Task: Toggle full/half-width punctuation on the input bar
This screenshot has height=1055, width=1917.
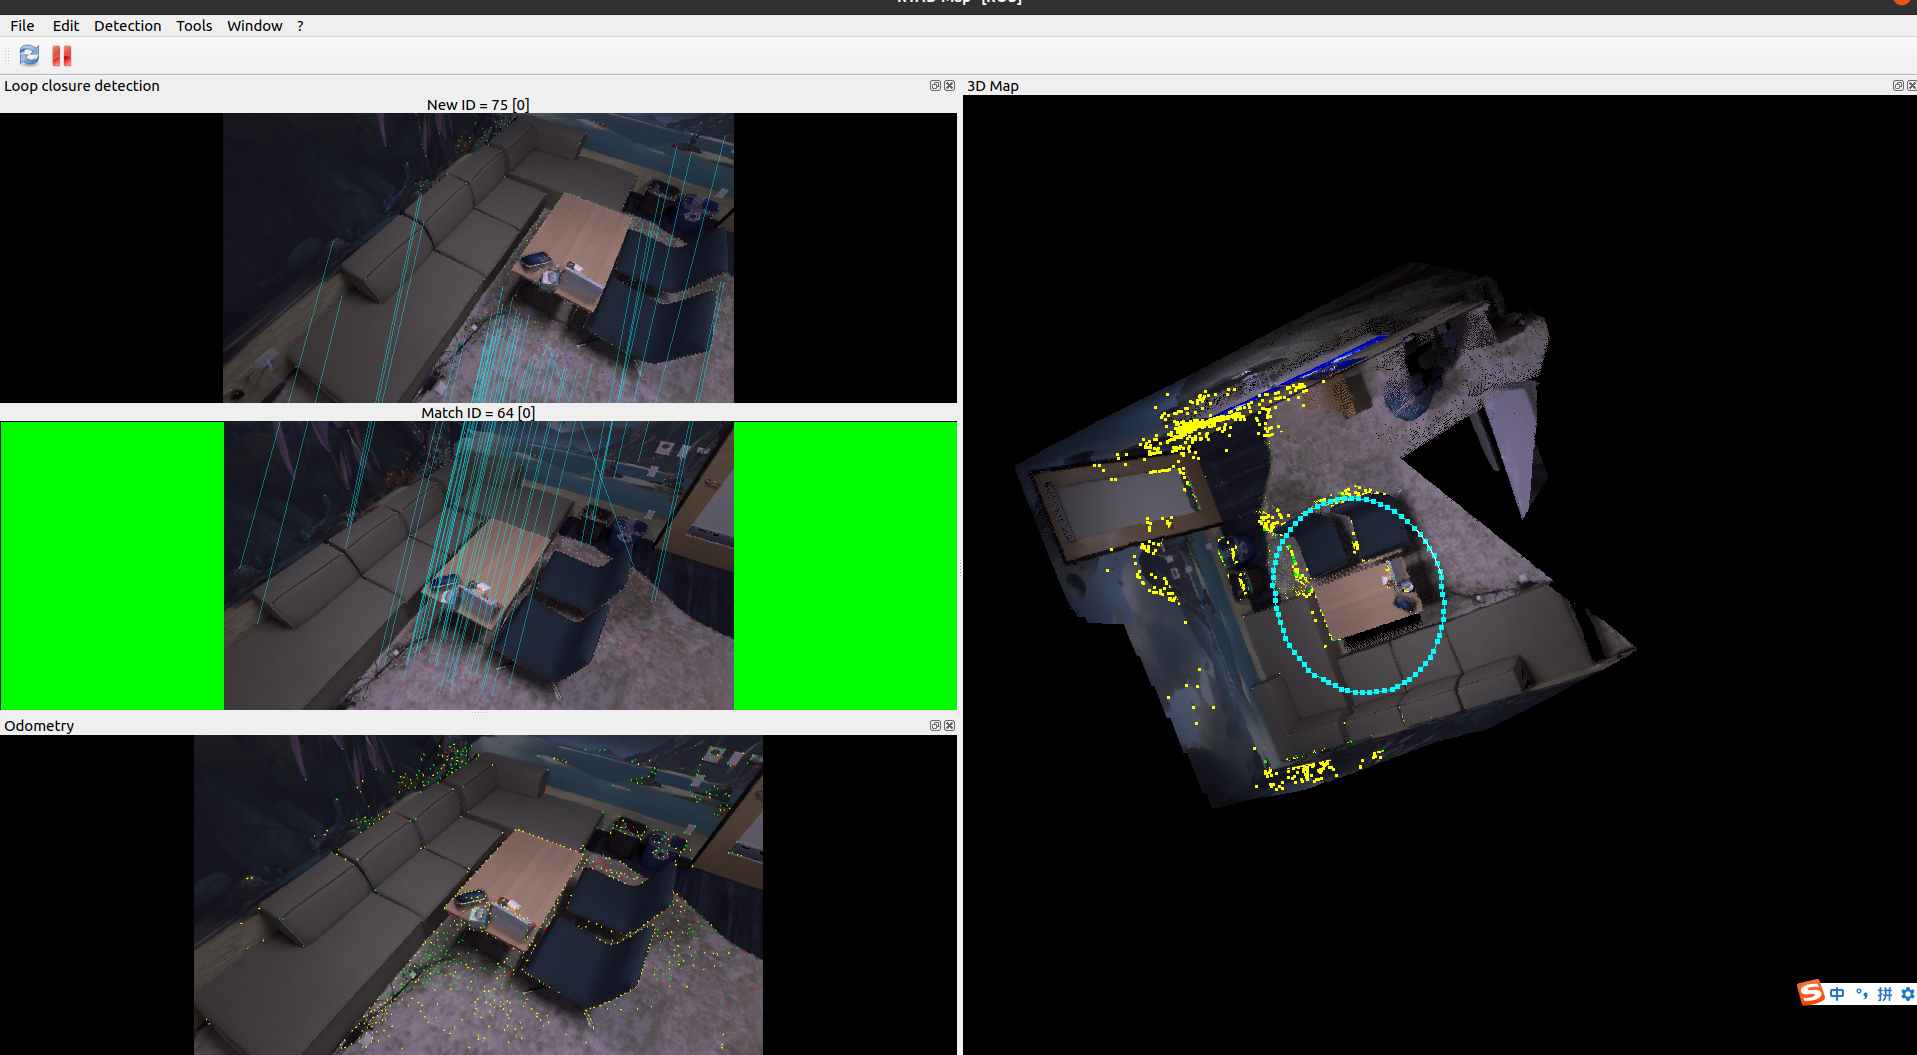Action: click(1862, 994)
